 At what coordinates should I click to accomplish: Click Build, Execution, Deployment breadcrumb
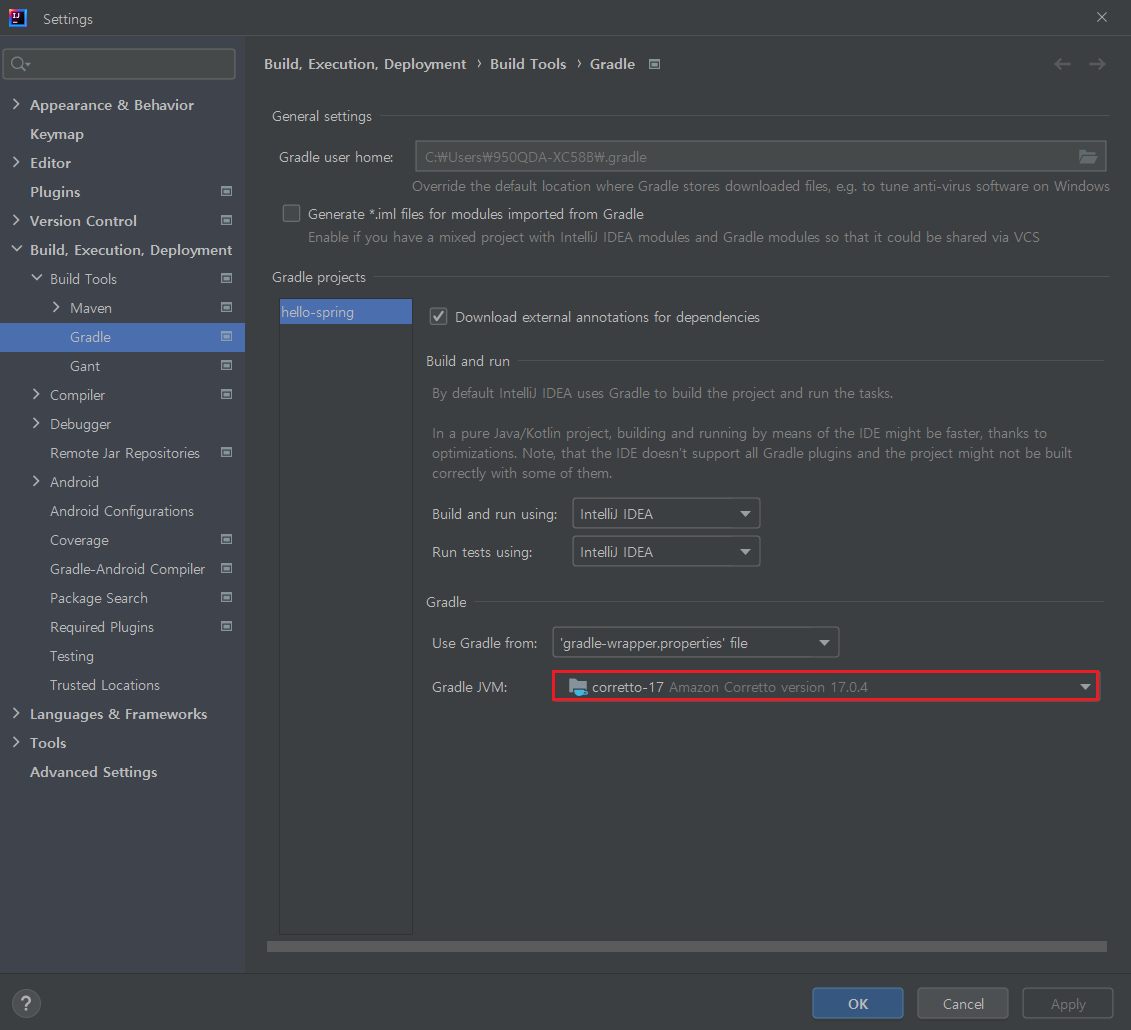365,64
